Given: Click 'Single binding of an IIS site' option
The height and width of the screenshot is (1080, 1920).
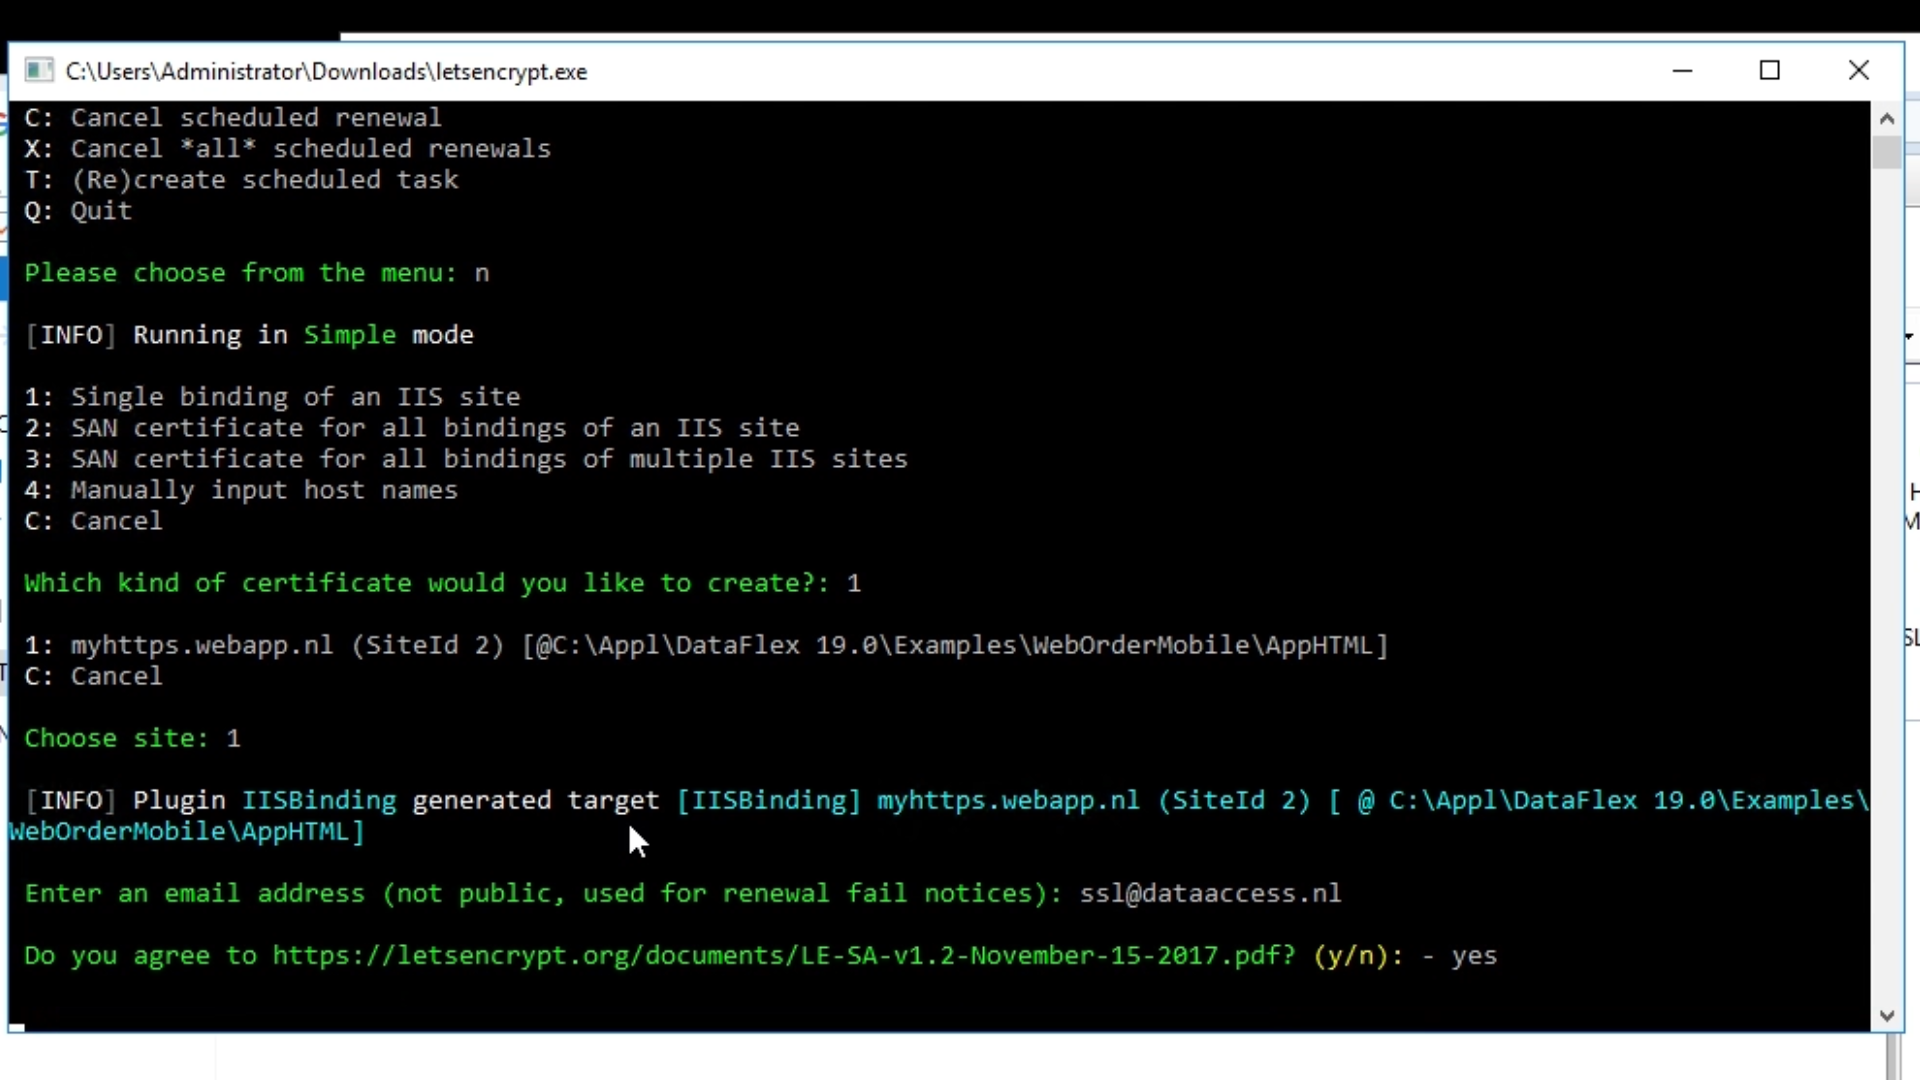Looking at the screenshot, I should click(x=294, y=397).
